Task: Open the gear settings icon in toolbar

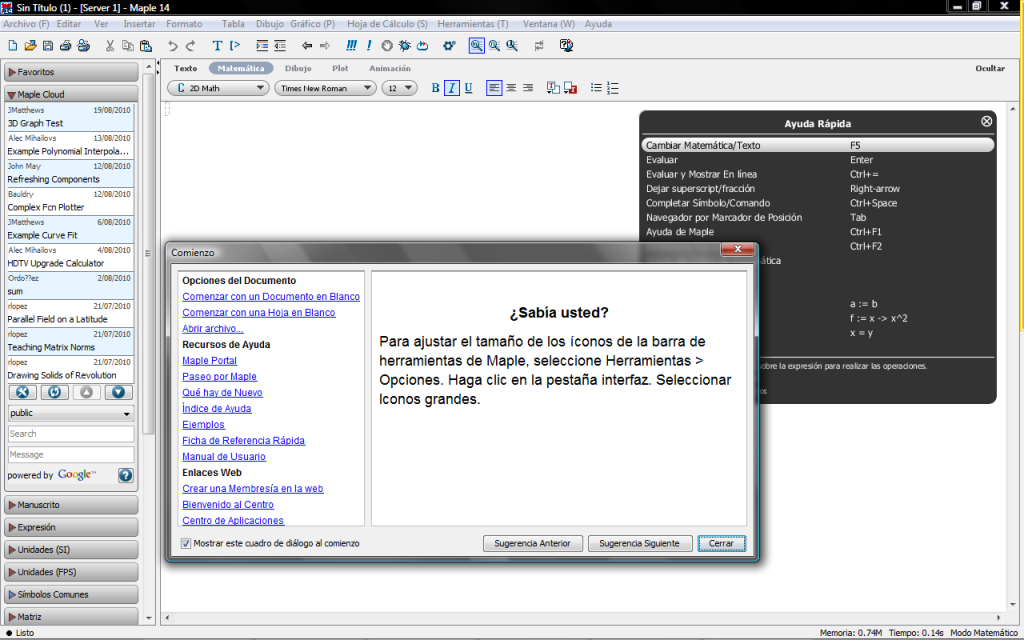Action: point(449,46)
